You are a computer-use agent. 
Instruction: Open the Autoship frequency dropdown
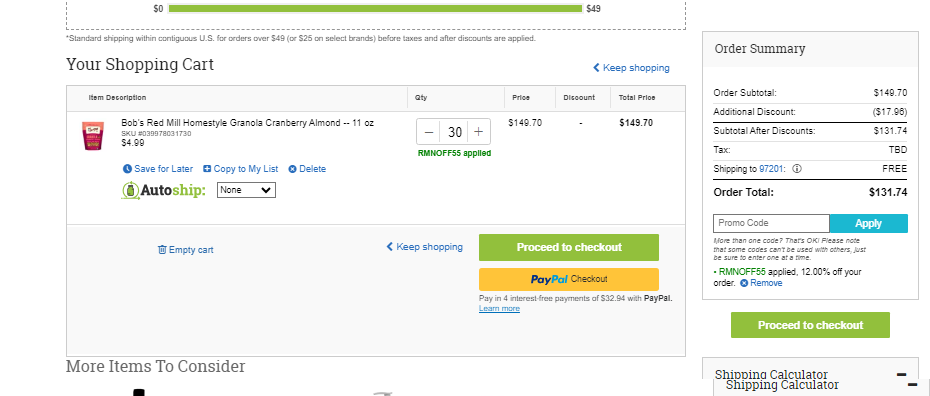tap(246, 190)
